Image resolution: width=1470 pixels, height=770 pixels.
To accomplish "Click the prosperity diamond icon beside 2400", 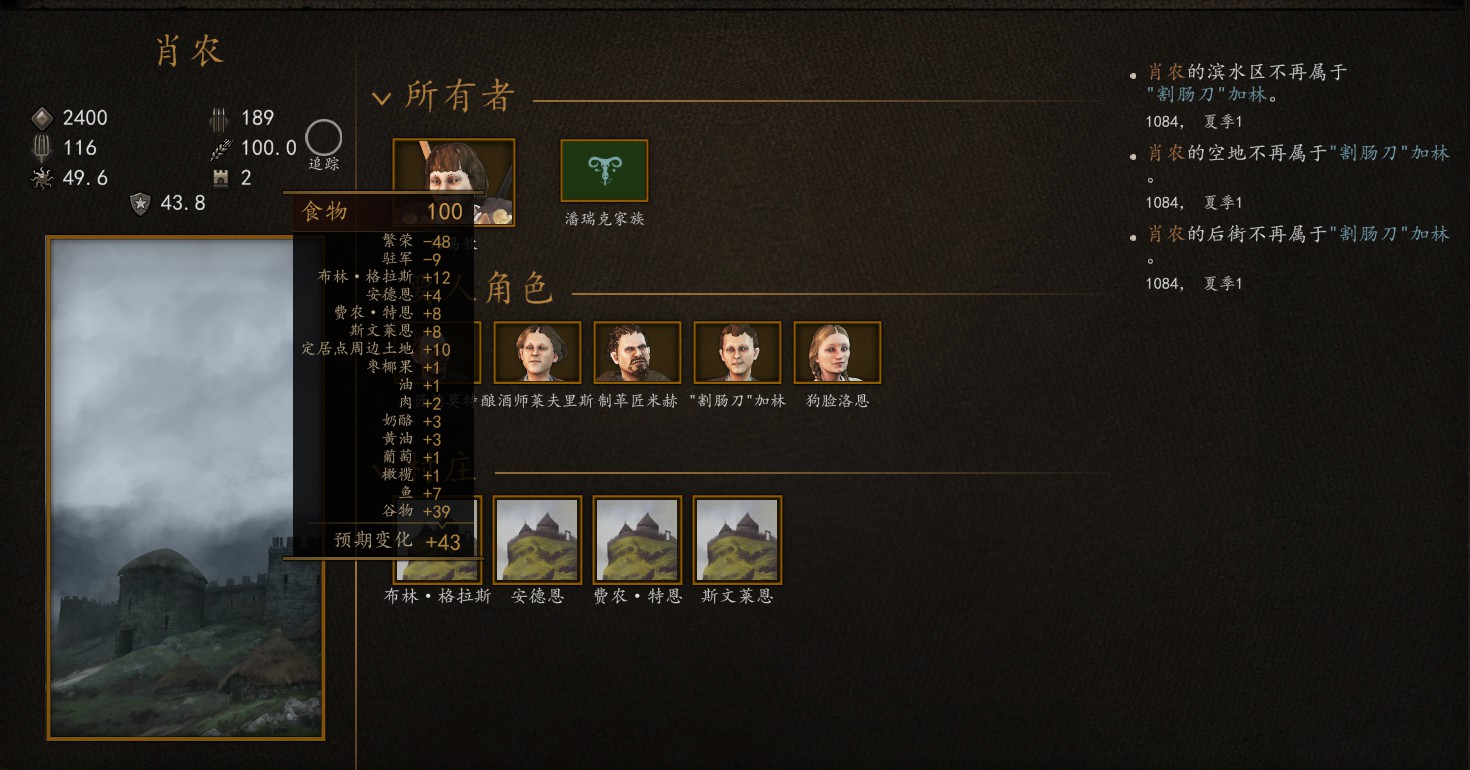I will coord(41,118).
